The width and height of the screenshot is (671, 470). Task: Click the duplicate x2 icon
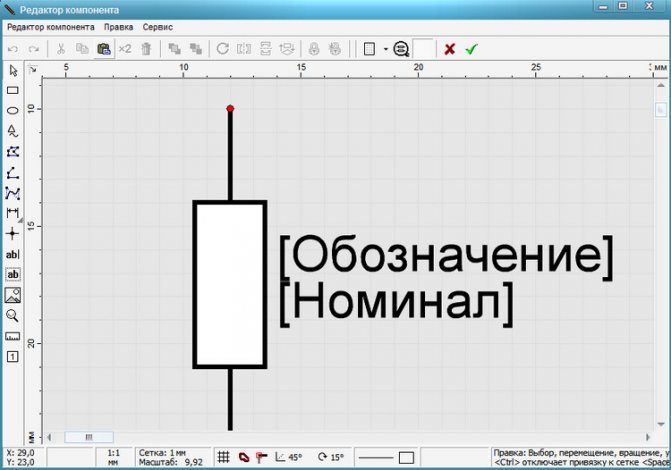[x=125, y=48]
